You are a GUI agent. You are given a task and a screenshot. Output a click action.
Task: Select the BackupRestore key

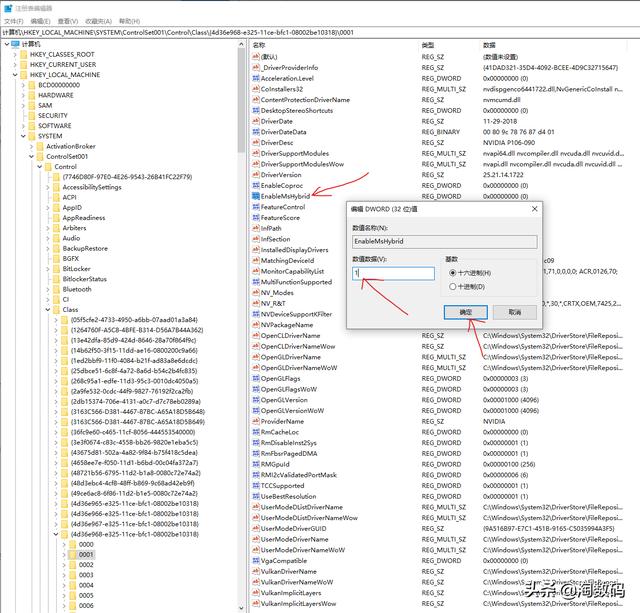pos(85,248)
